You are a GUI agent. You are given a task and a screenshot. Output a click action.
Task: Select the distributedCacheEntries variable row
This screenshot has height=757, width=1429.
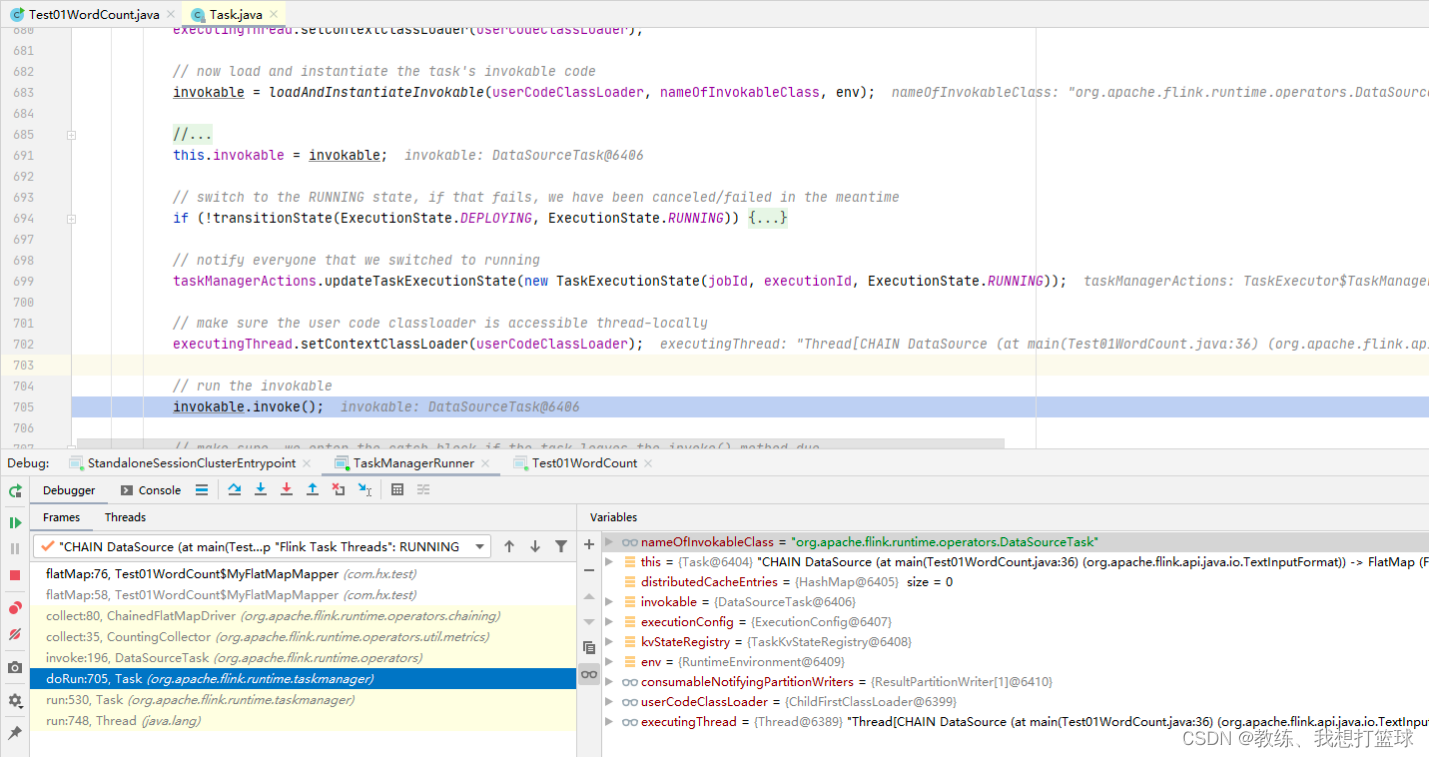click(1015, 582)
